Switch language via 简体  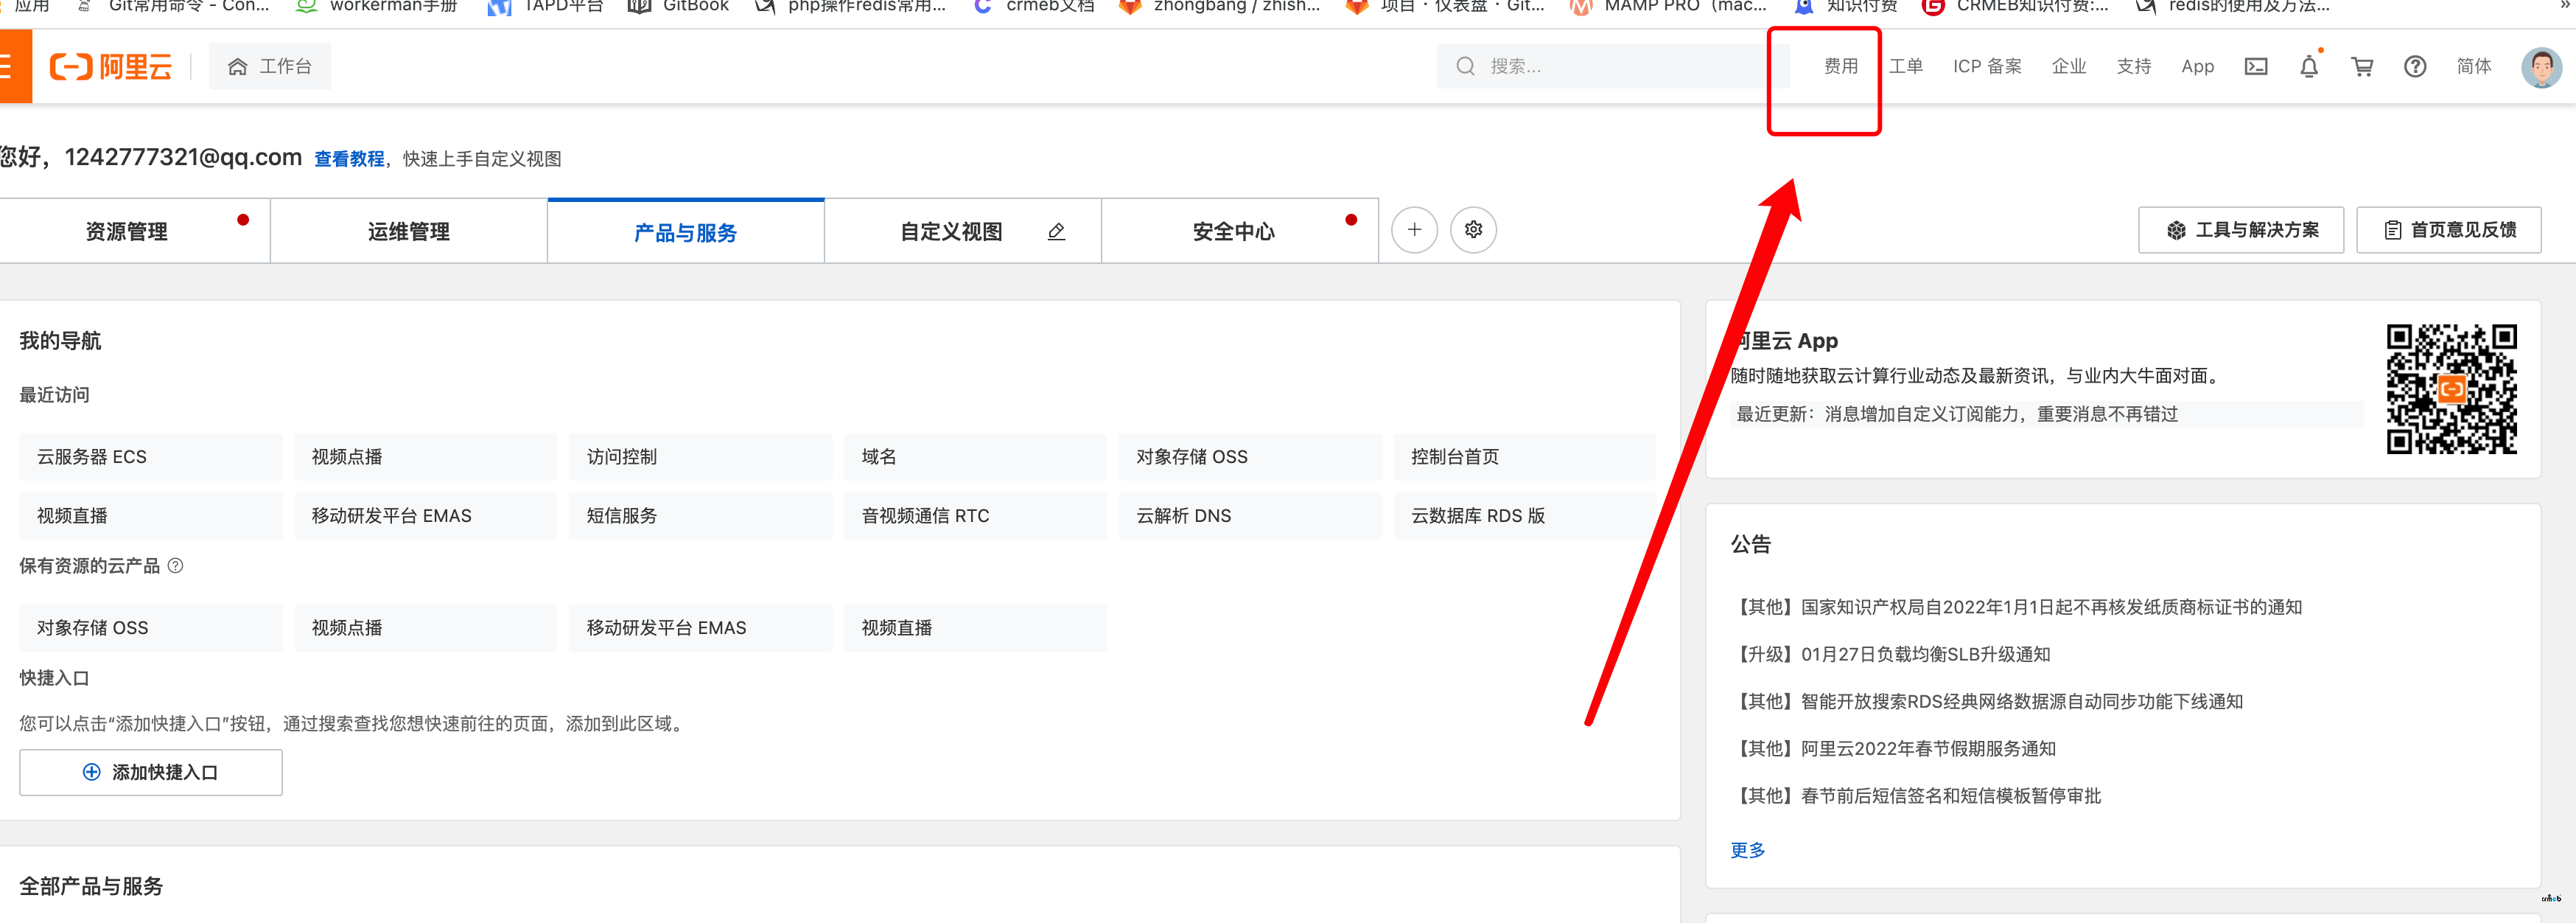coord(2474,66)
